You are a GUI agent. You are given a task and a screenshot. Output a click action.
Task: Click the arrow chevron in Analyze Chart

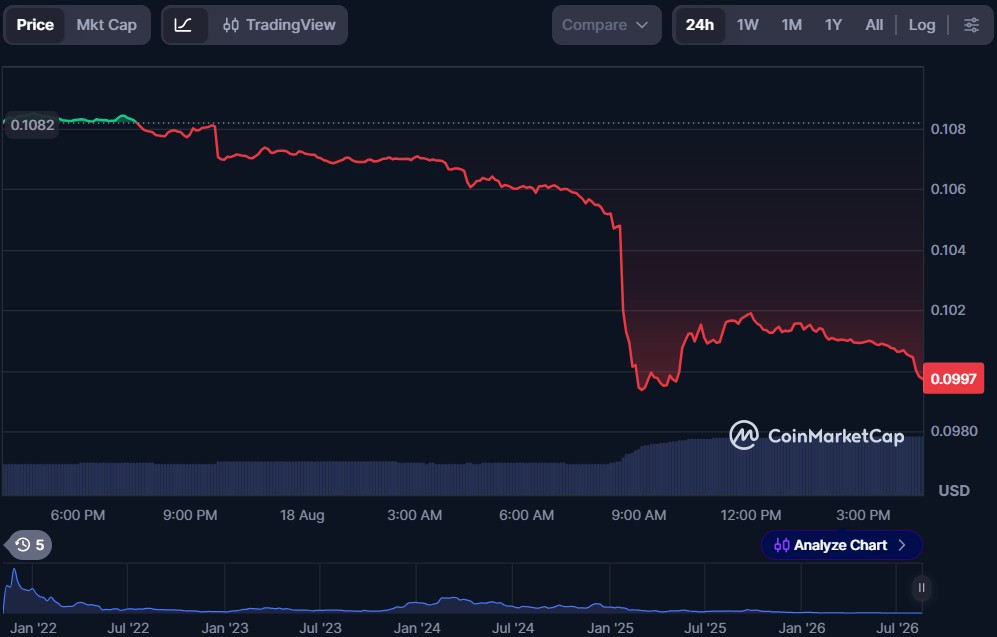coord(902,545)
